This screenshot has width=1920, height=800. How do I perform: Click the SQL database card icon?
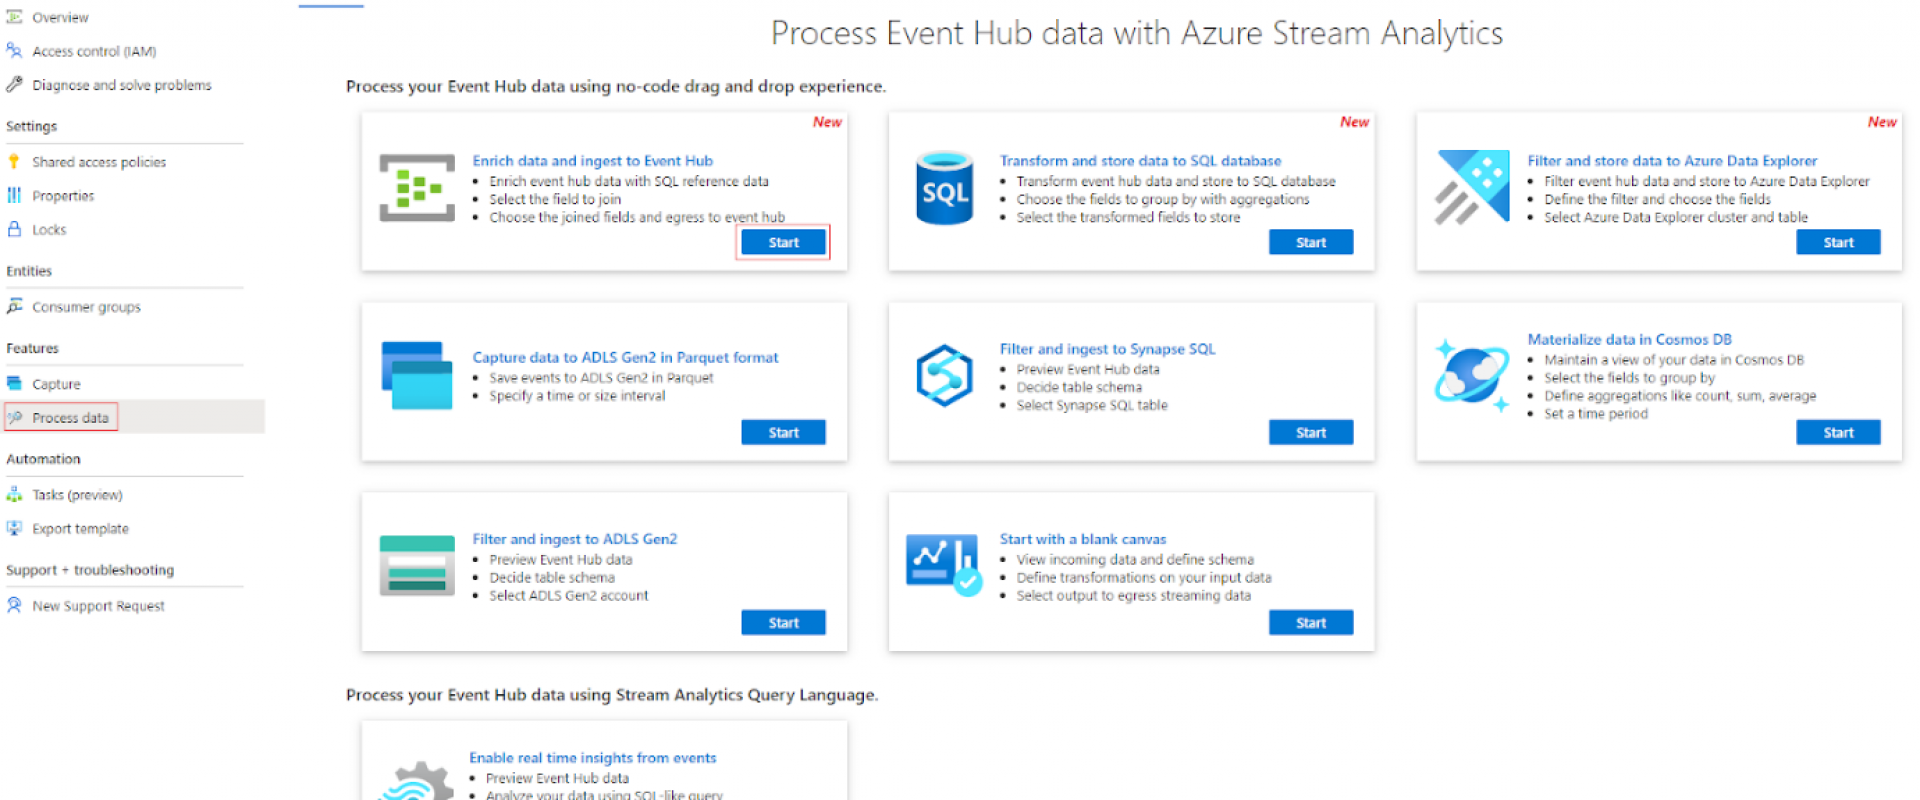[945, 188]
